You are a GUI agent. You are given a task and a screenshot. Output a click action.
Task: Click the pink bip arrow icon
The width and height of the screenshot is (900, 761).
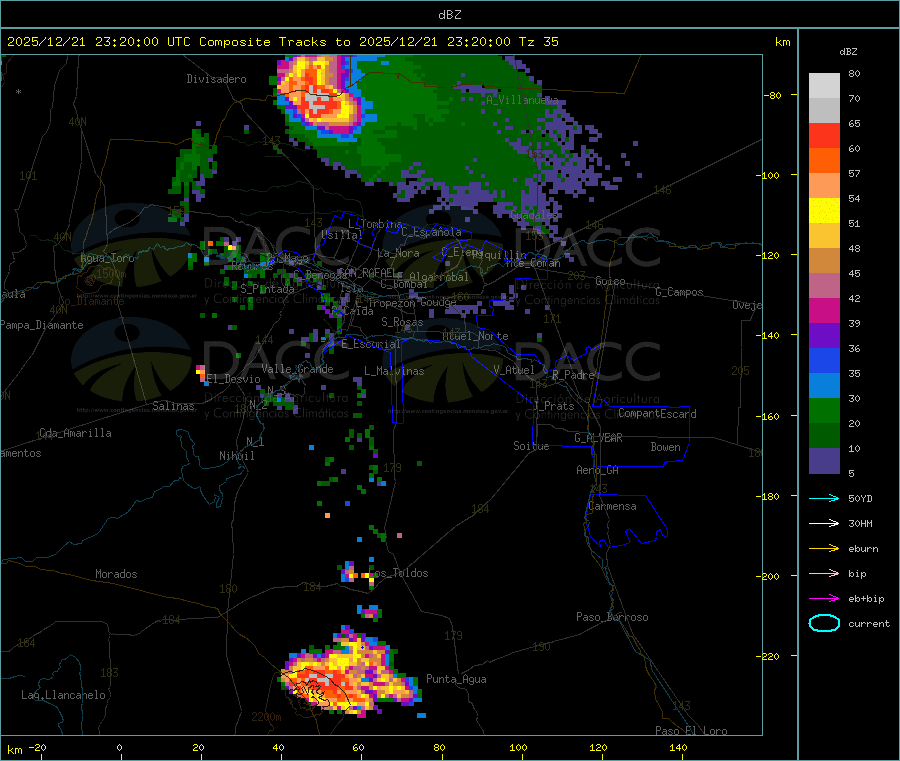point(824,573)
